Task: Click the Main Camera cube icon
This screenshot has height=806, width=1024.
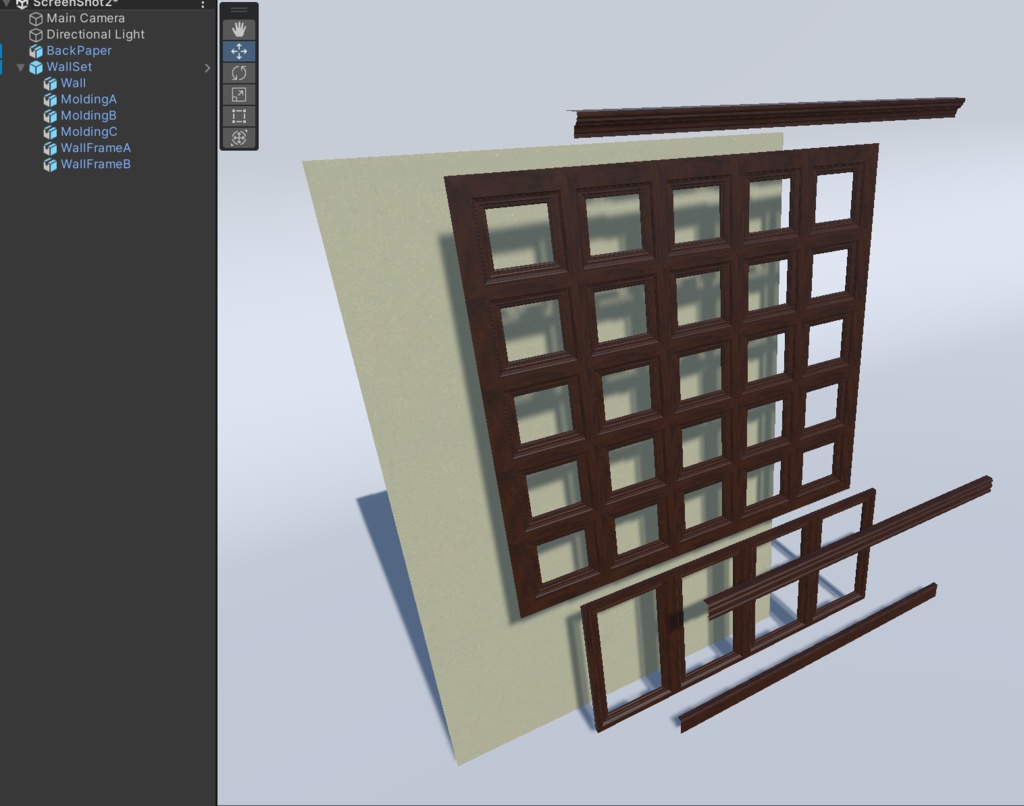Action: (x=36, y=19)
